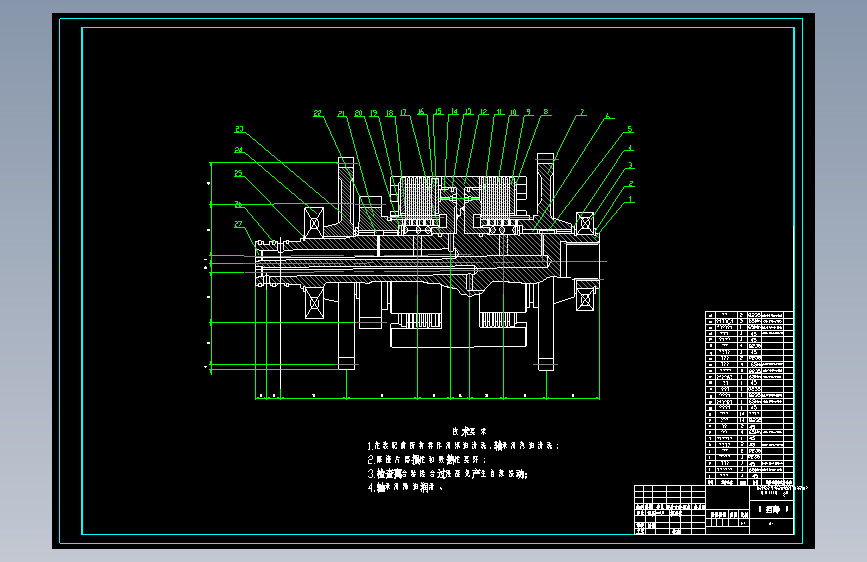
Task: Click callout number 14
Action: [x=455, y=112]
